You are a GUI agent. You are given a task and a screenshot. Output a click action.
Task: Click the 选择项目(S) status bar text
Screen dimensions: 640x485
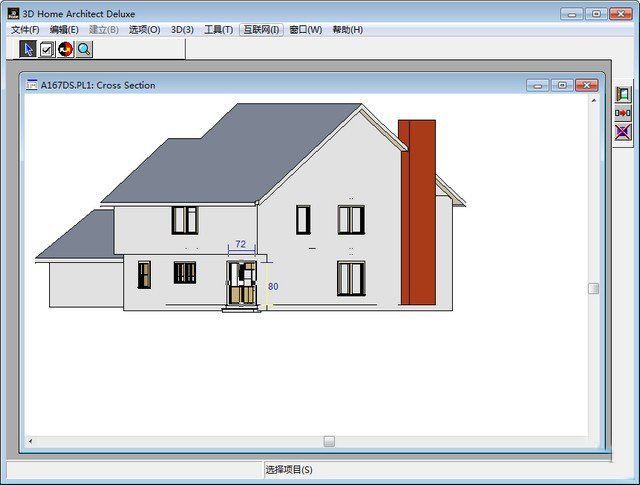coord(289,469)
